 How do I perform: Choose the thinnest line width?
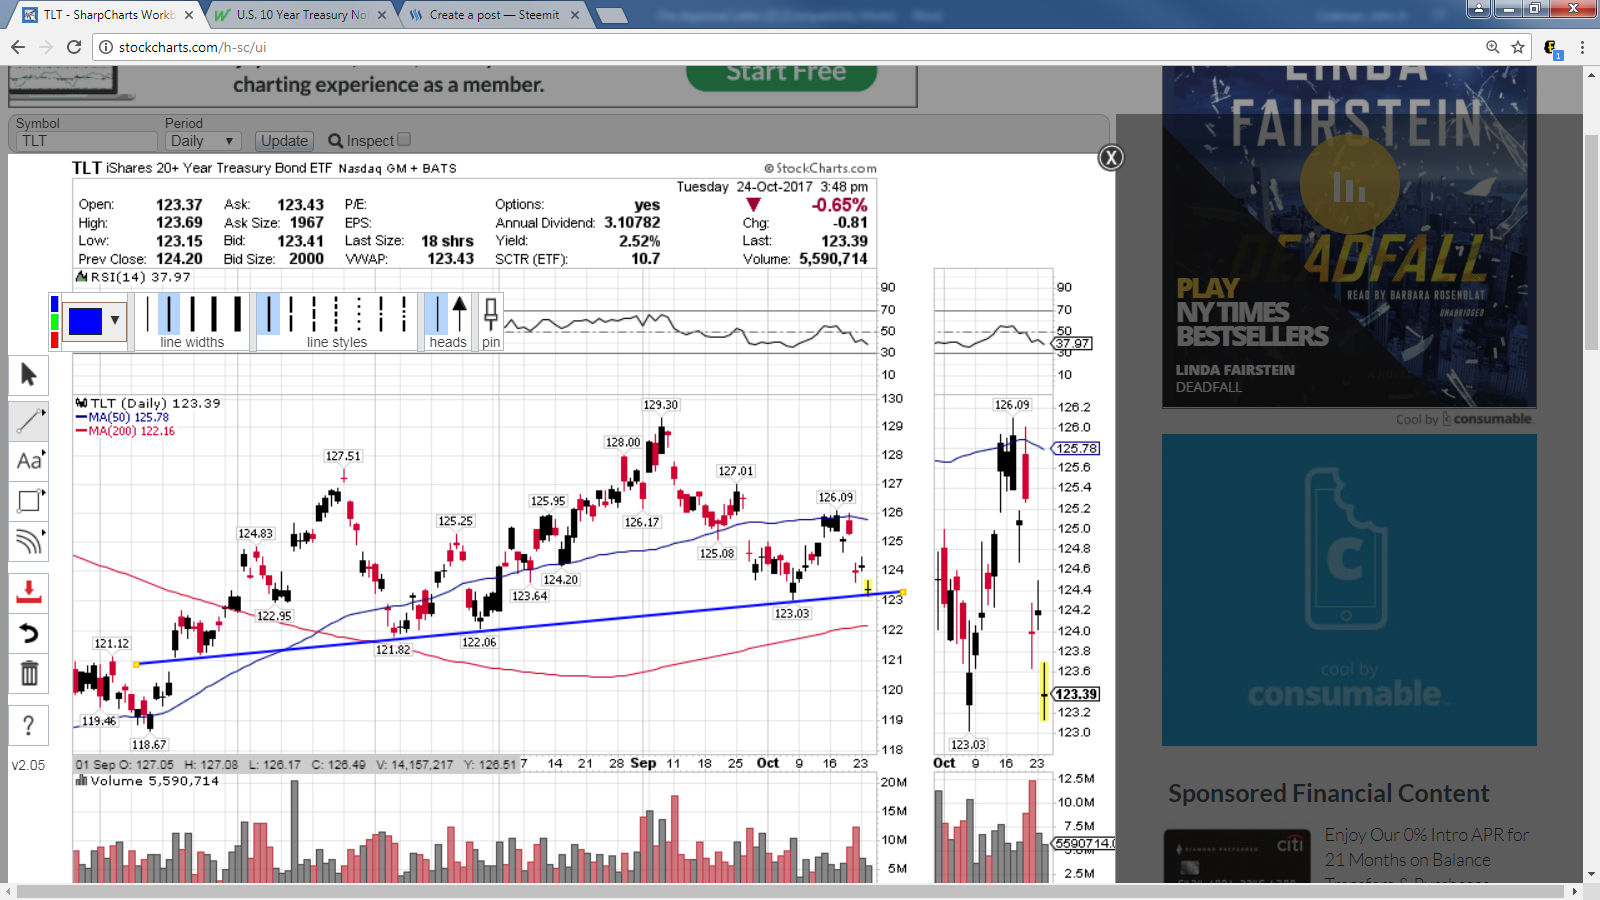tap(147, 314)
